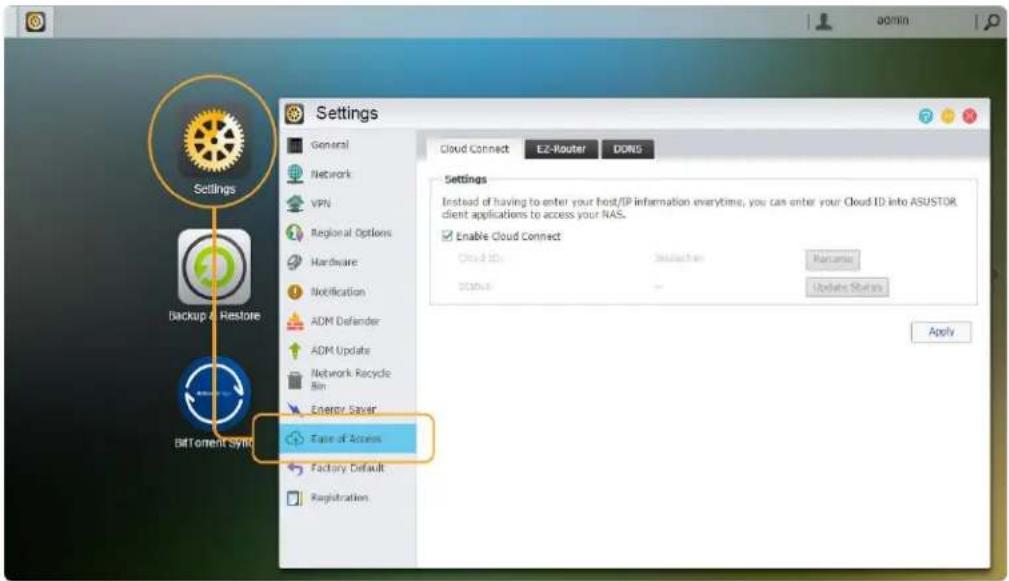Open Factory Default label

click(347, 468)
